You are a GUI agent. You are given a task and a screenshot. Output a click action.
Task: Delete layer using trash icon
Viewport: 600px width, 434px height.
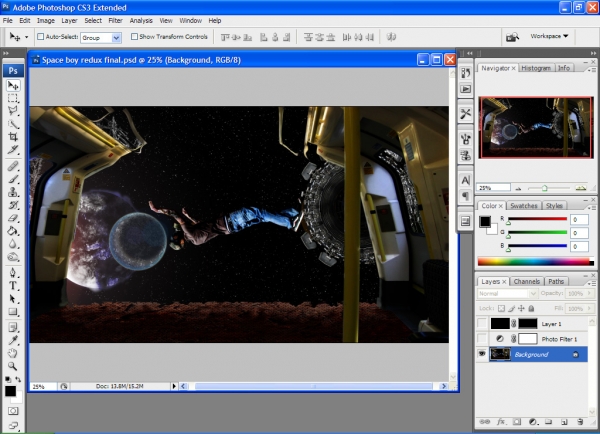580,422
